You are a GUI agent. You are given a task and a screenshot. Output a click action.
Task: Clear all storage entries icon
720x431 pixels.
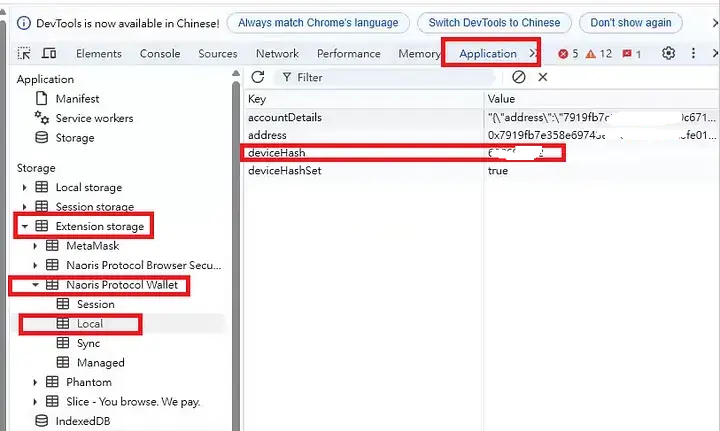(x=519, y=77)
